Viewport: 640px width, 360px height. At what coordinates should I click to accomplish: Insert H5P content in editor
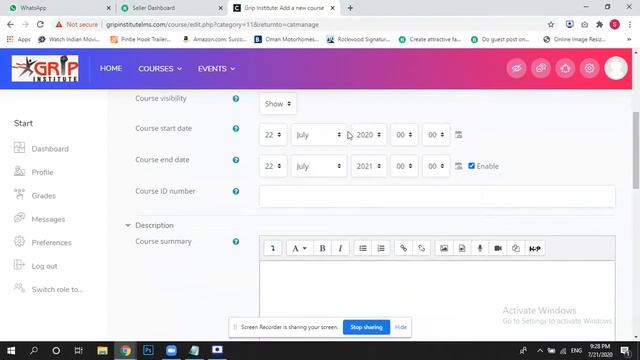[535, 248]
